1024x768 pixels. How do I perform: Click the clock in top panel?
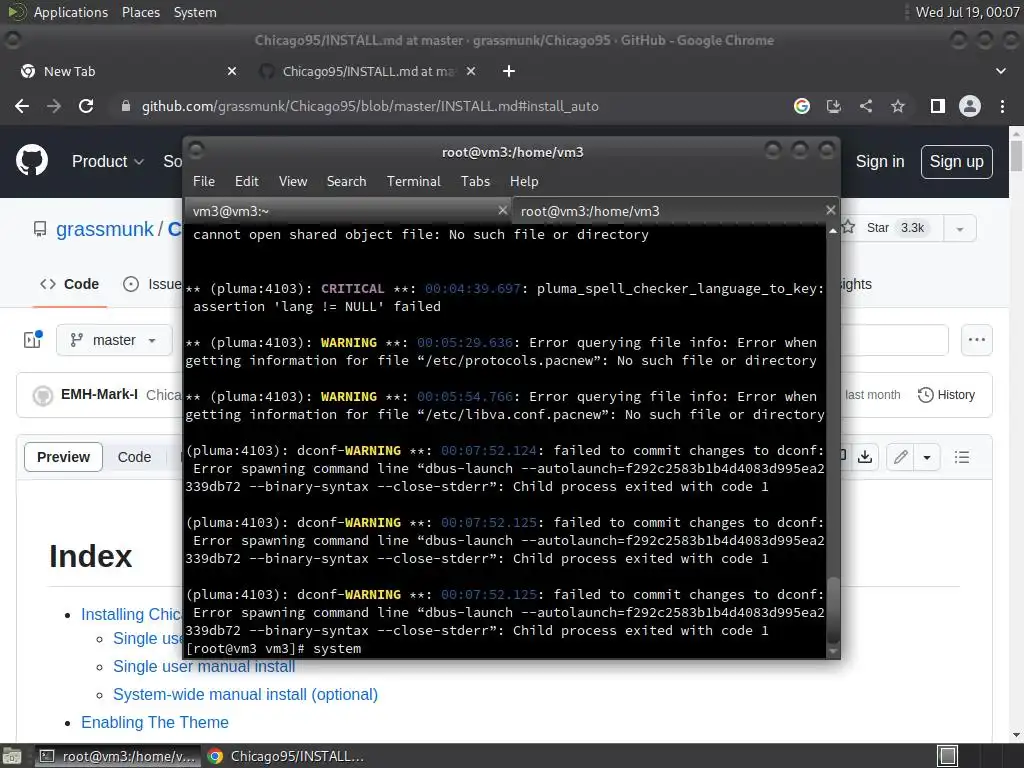967,12
